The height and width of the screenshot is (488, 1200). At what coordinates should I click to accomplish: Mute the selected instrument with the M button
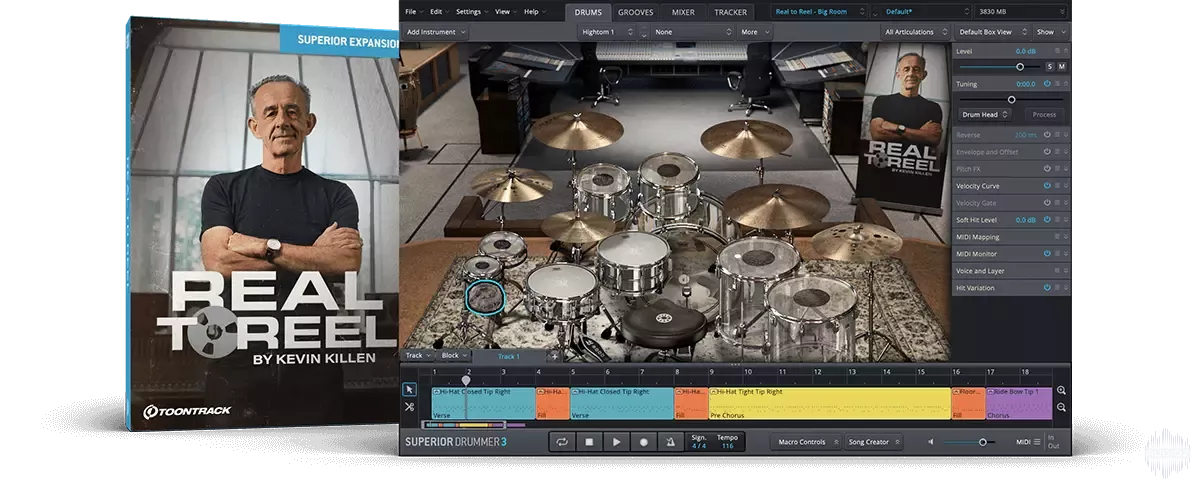1062,66
